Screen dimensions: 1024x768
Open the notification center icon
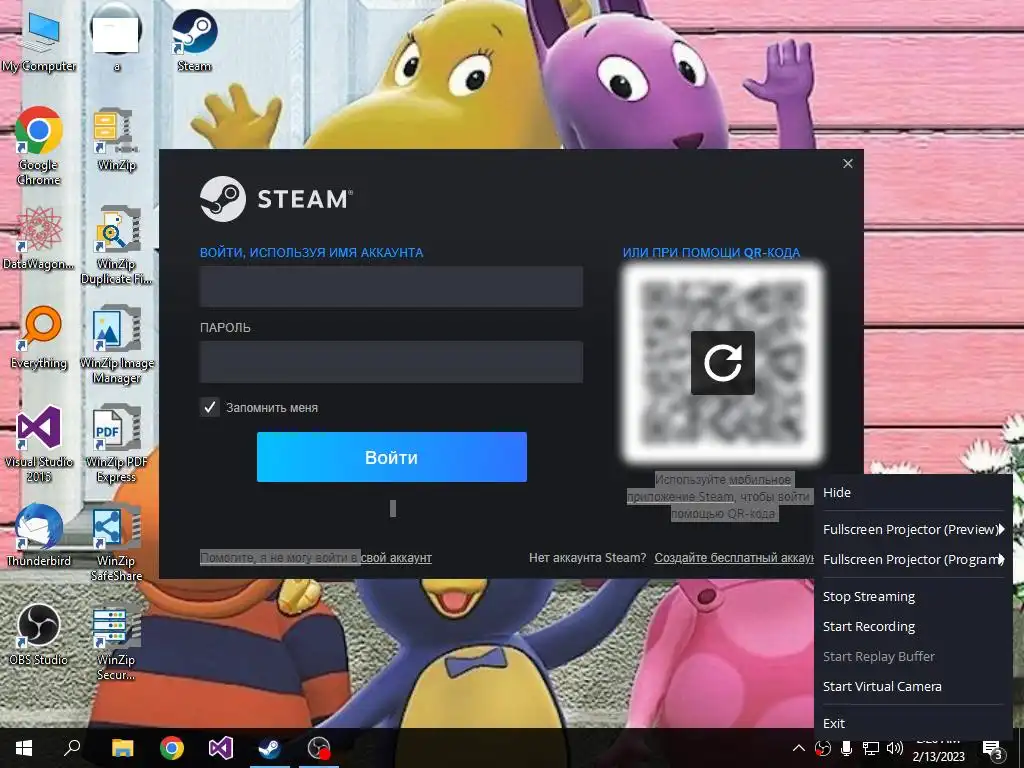(993, 750)
